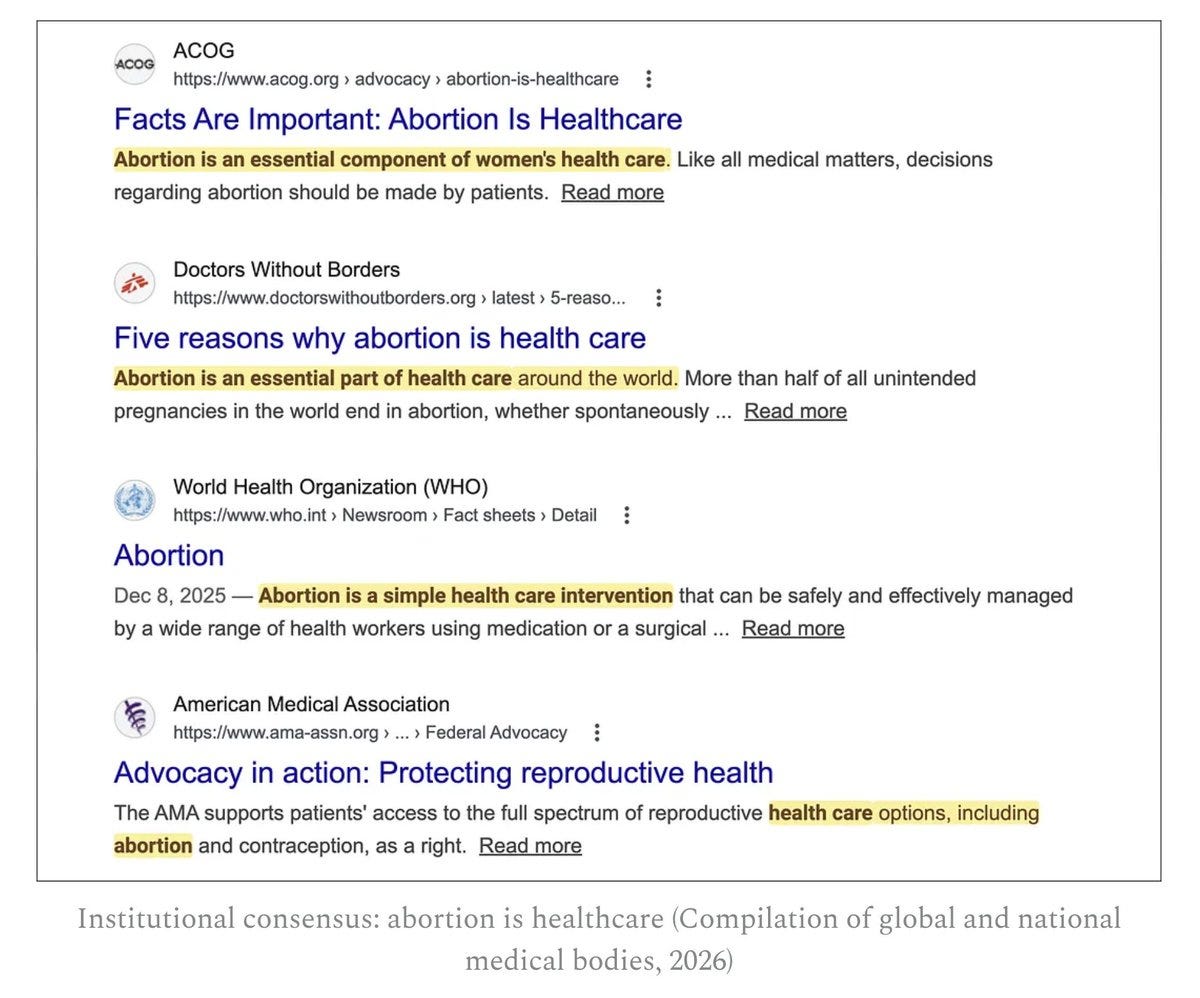Click Read more under ACOG snippet
The image size is (1200, 998).
pyautogui.click(x=612, y=192)
